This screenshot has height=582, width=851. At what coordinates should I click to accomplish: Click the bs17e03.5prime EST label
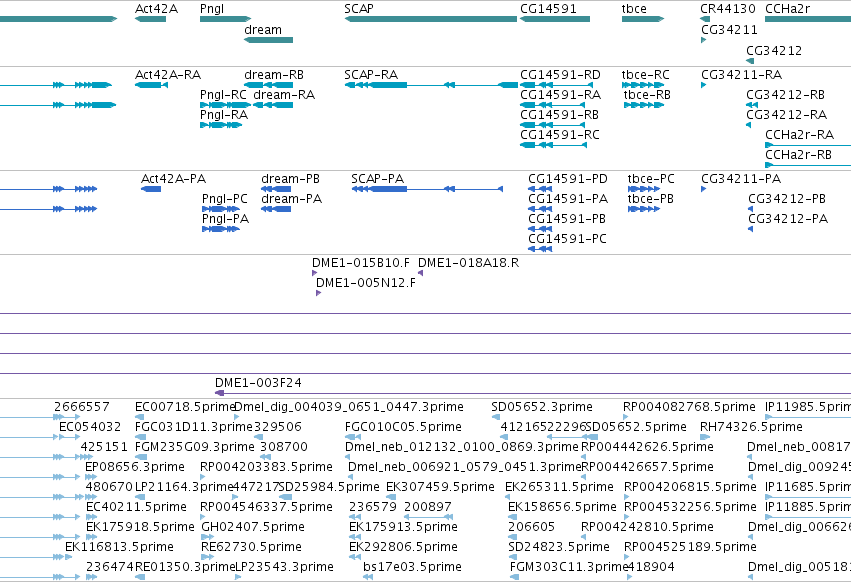point(412,567)
